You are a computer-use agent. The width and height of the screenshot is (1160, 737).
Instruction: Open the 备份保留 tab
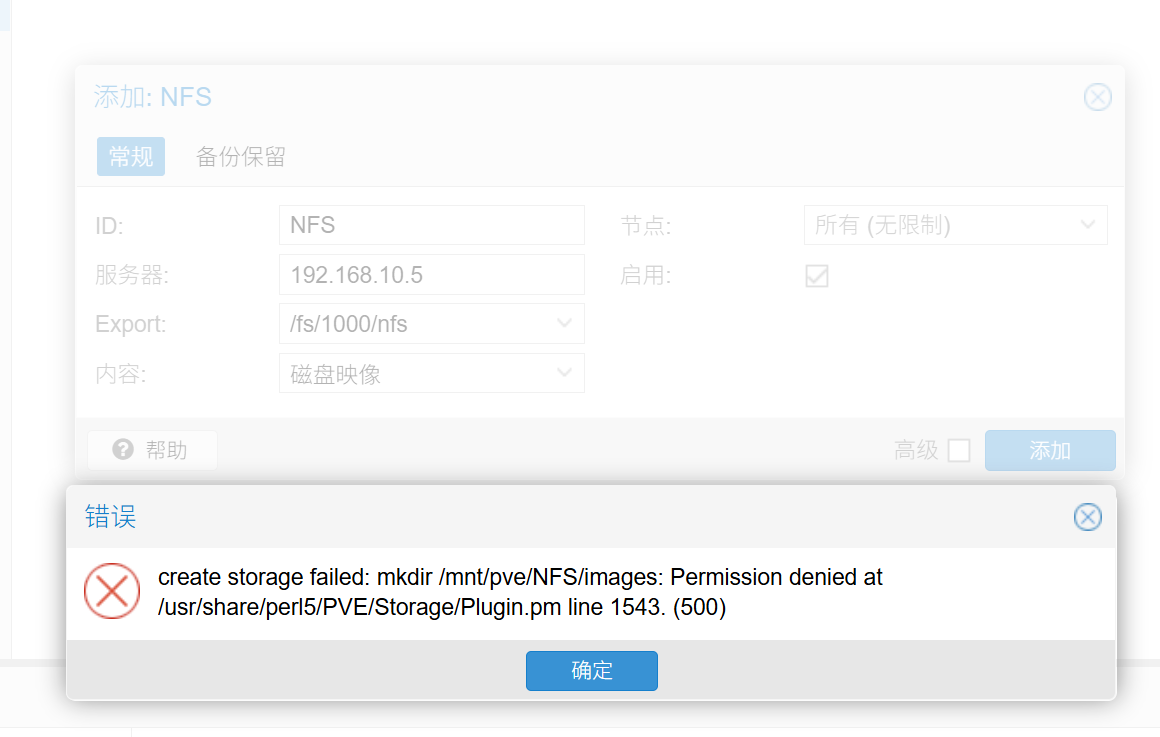tap(241, 157)
